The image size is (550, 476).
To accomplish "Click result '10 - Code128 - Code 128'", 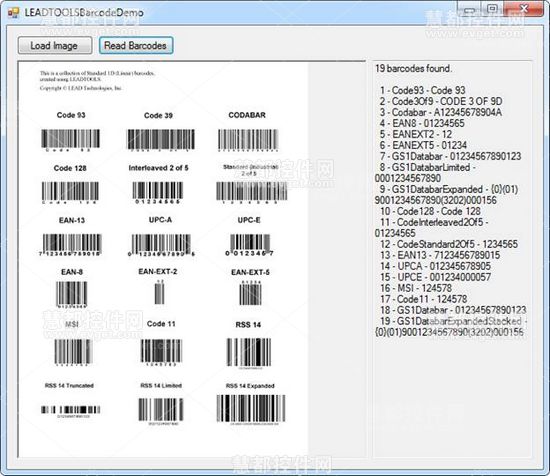I will pos(430,211).
